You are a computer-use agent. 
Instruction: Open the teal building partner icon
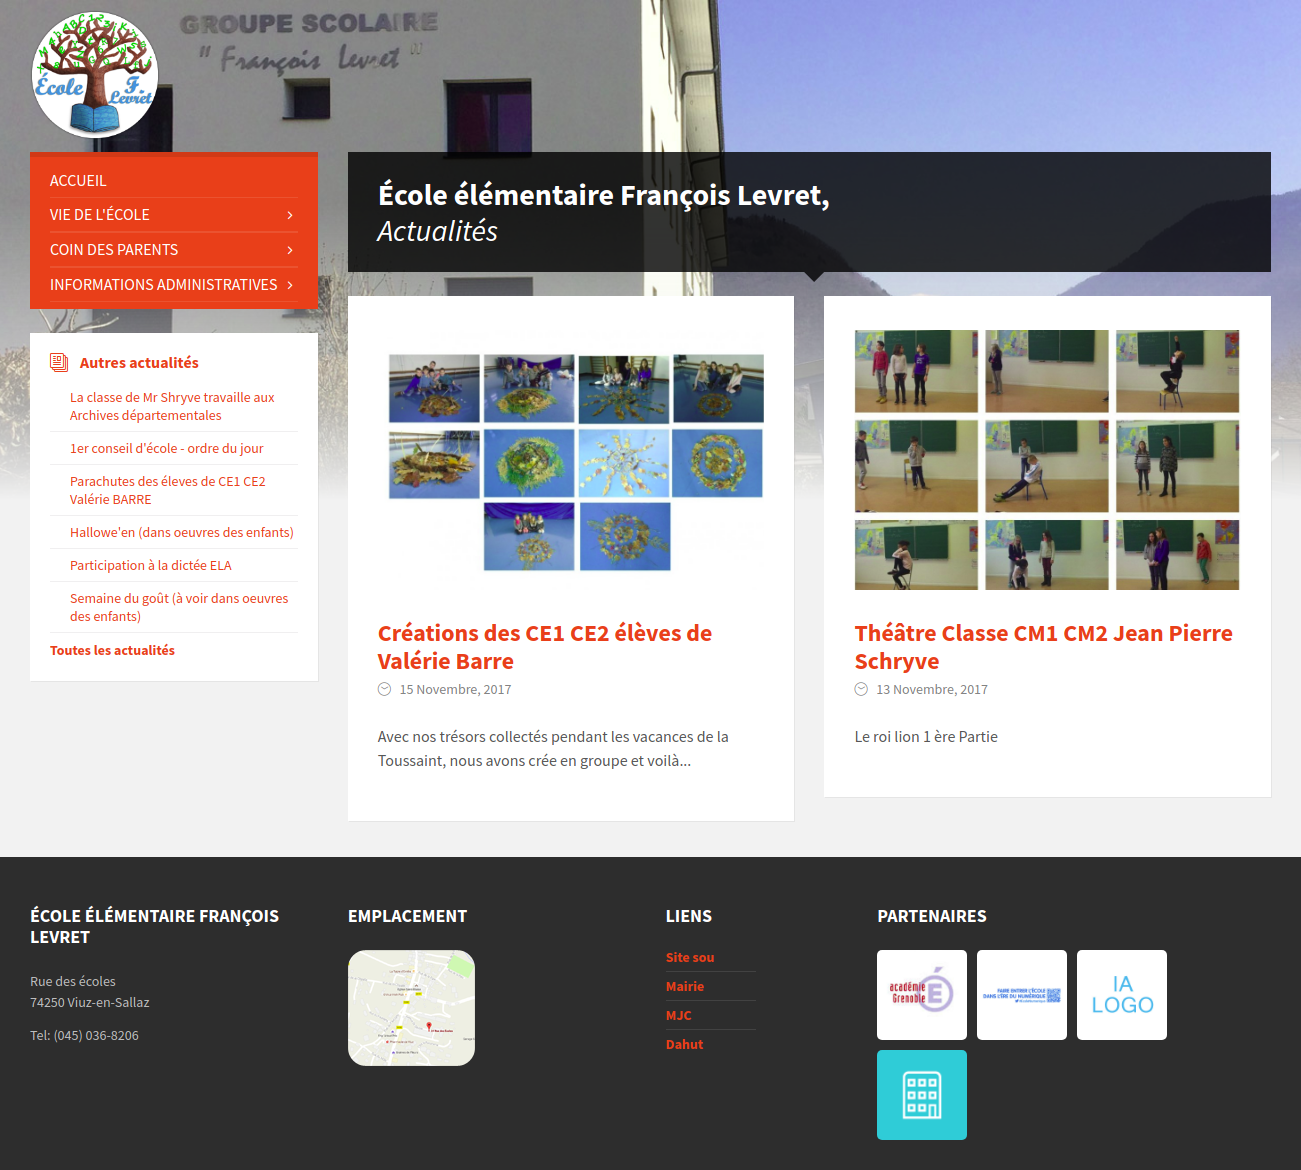click(x=922, y=1095)
